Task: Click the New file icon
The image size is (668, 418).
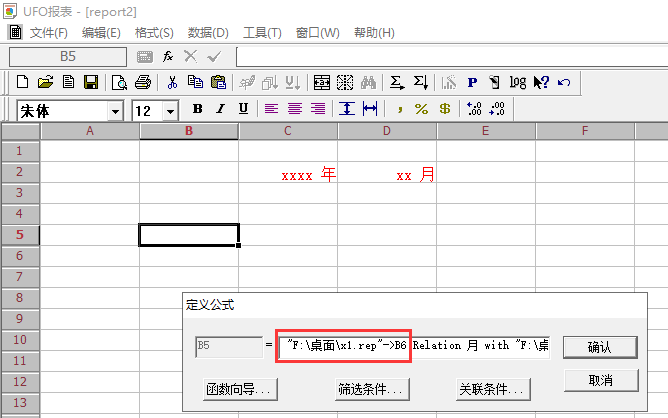Action: [23, 82]
